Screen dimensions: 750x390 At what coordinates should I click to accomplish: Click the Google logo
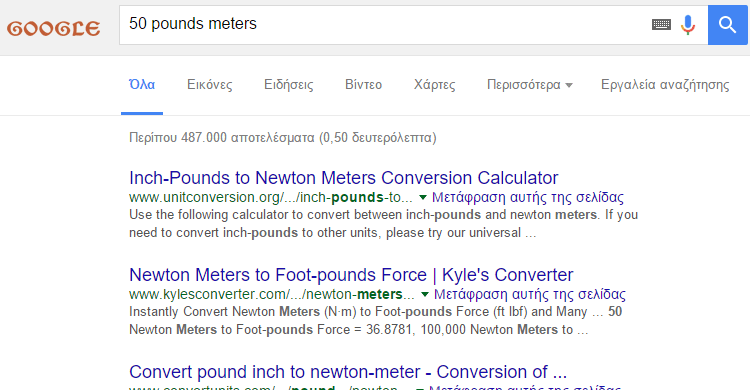54,28
